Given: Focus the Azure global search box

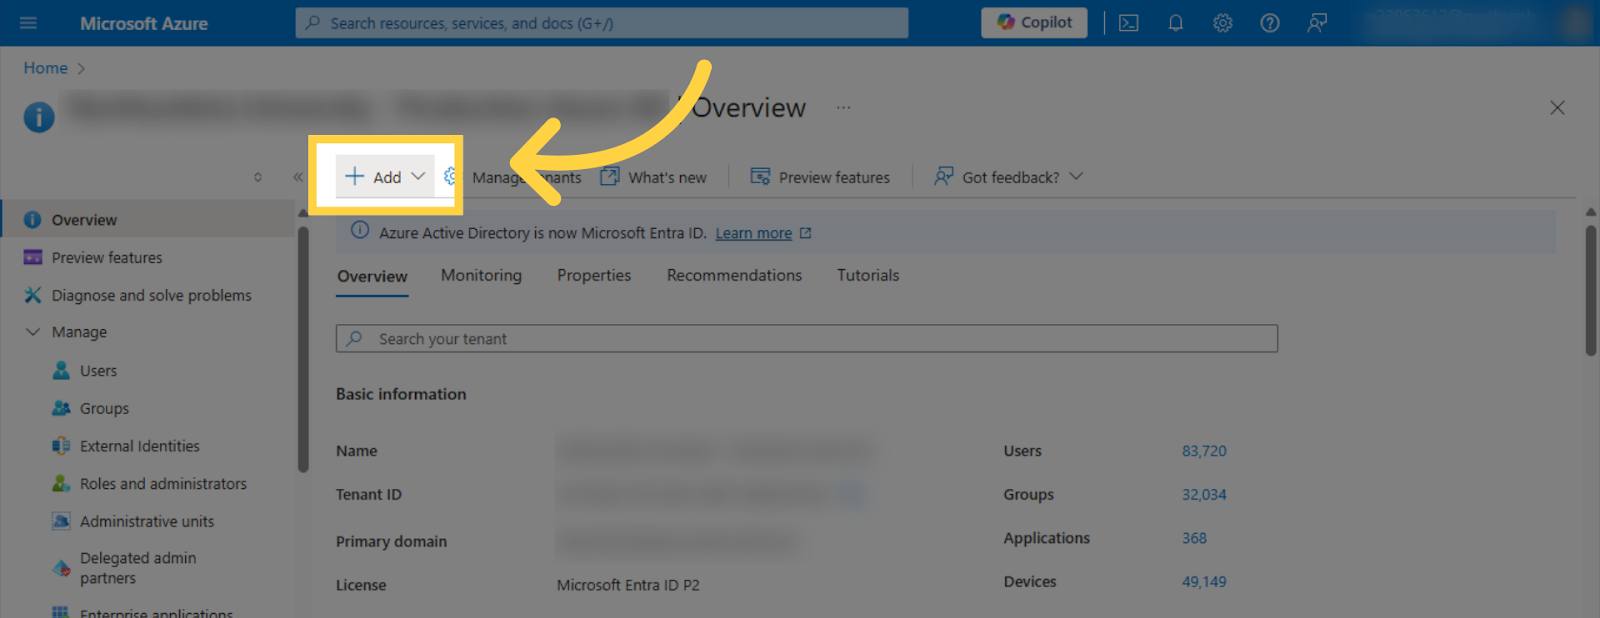Looking at the screenshot, I should (602, 23).
